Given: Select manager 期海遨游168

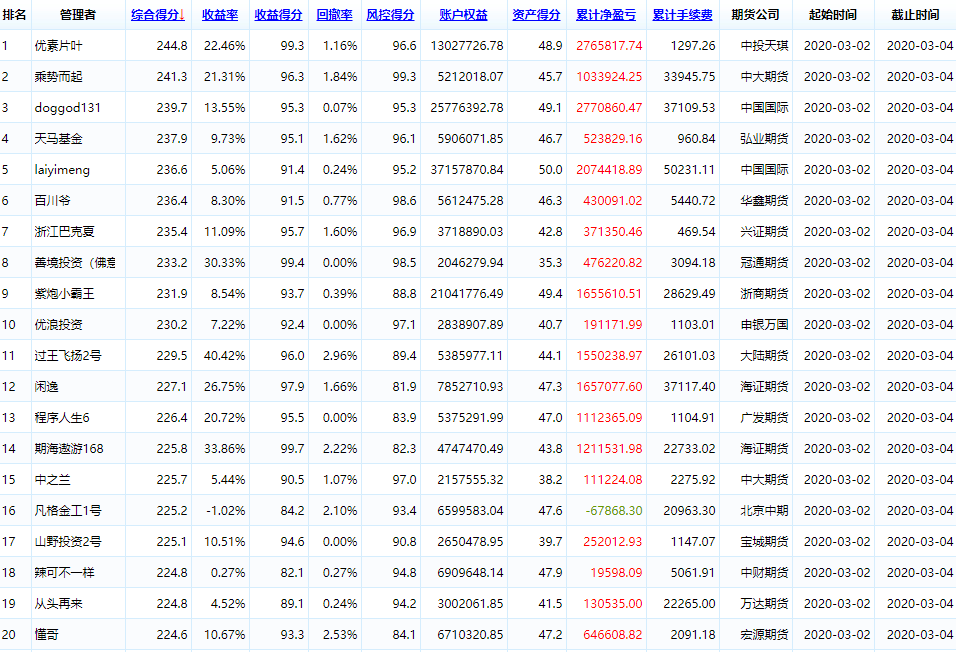Looking at the screenshot, I should coord(69,449).
